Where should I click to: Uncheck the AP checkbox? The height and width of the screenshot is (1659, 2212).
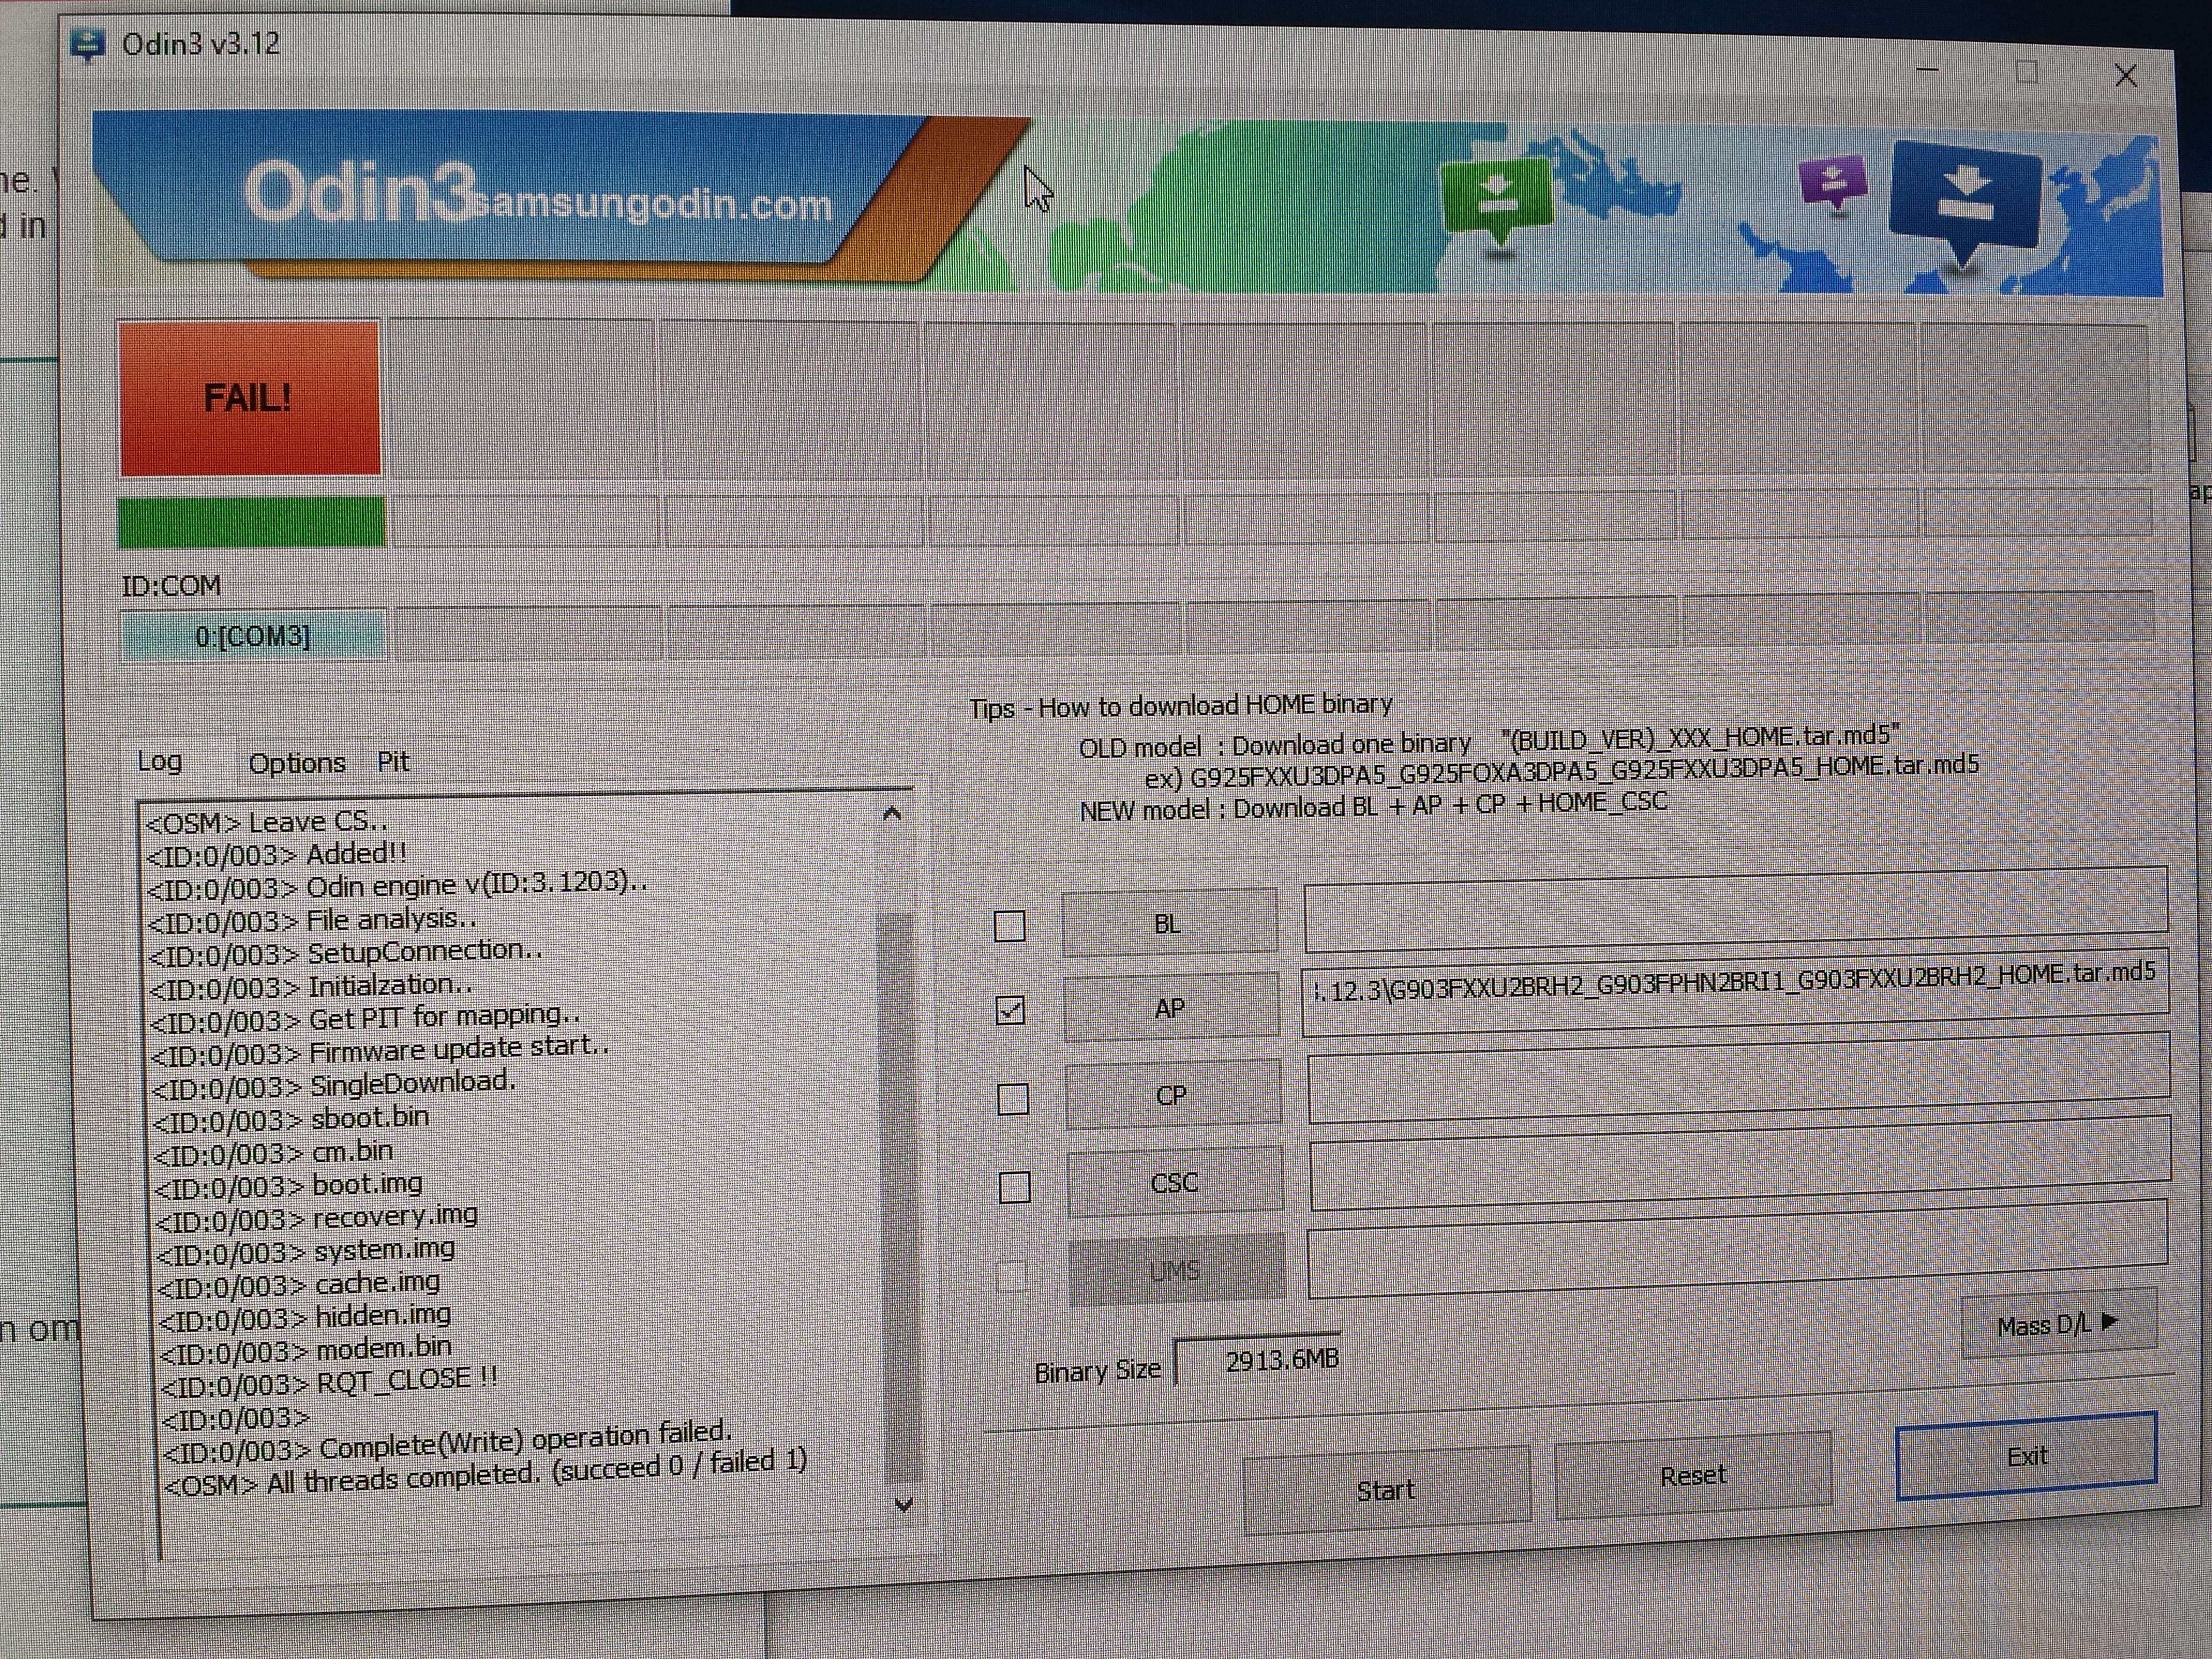point(1010,1011)
